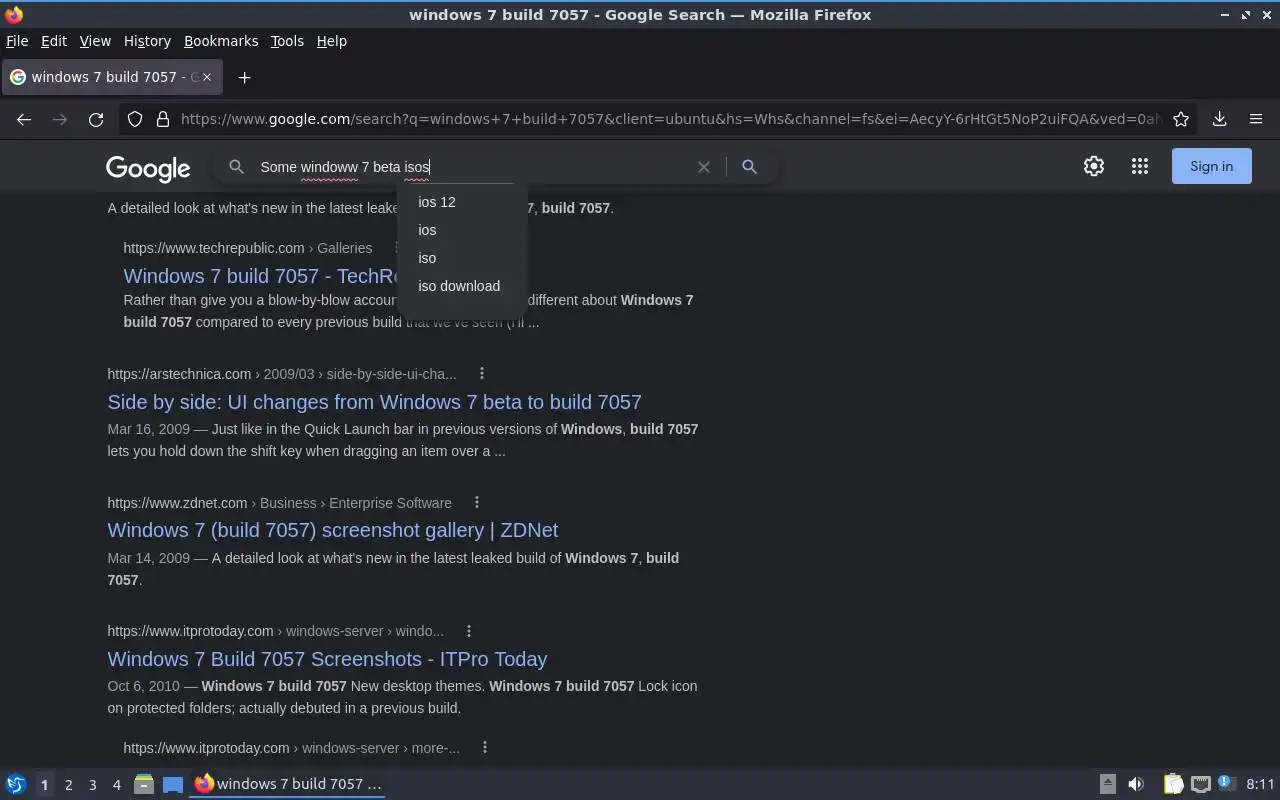The width and height of the screenshot is (1280, 800).
Task: View site security lock information
Action: click(x=163, y=119)
